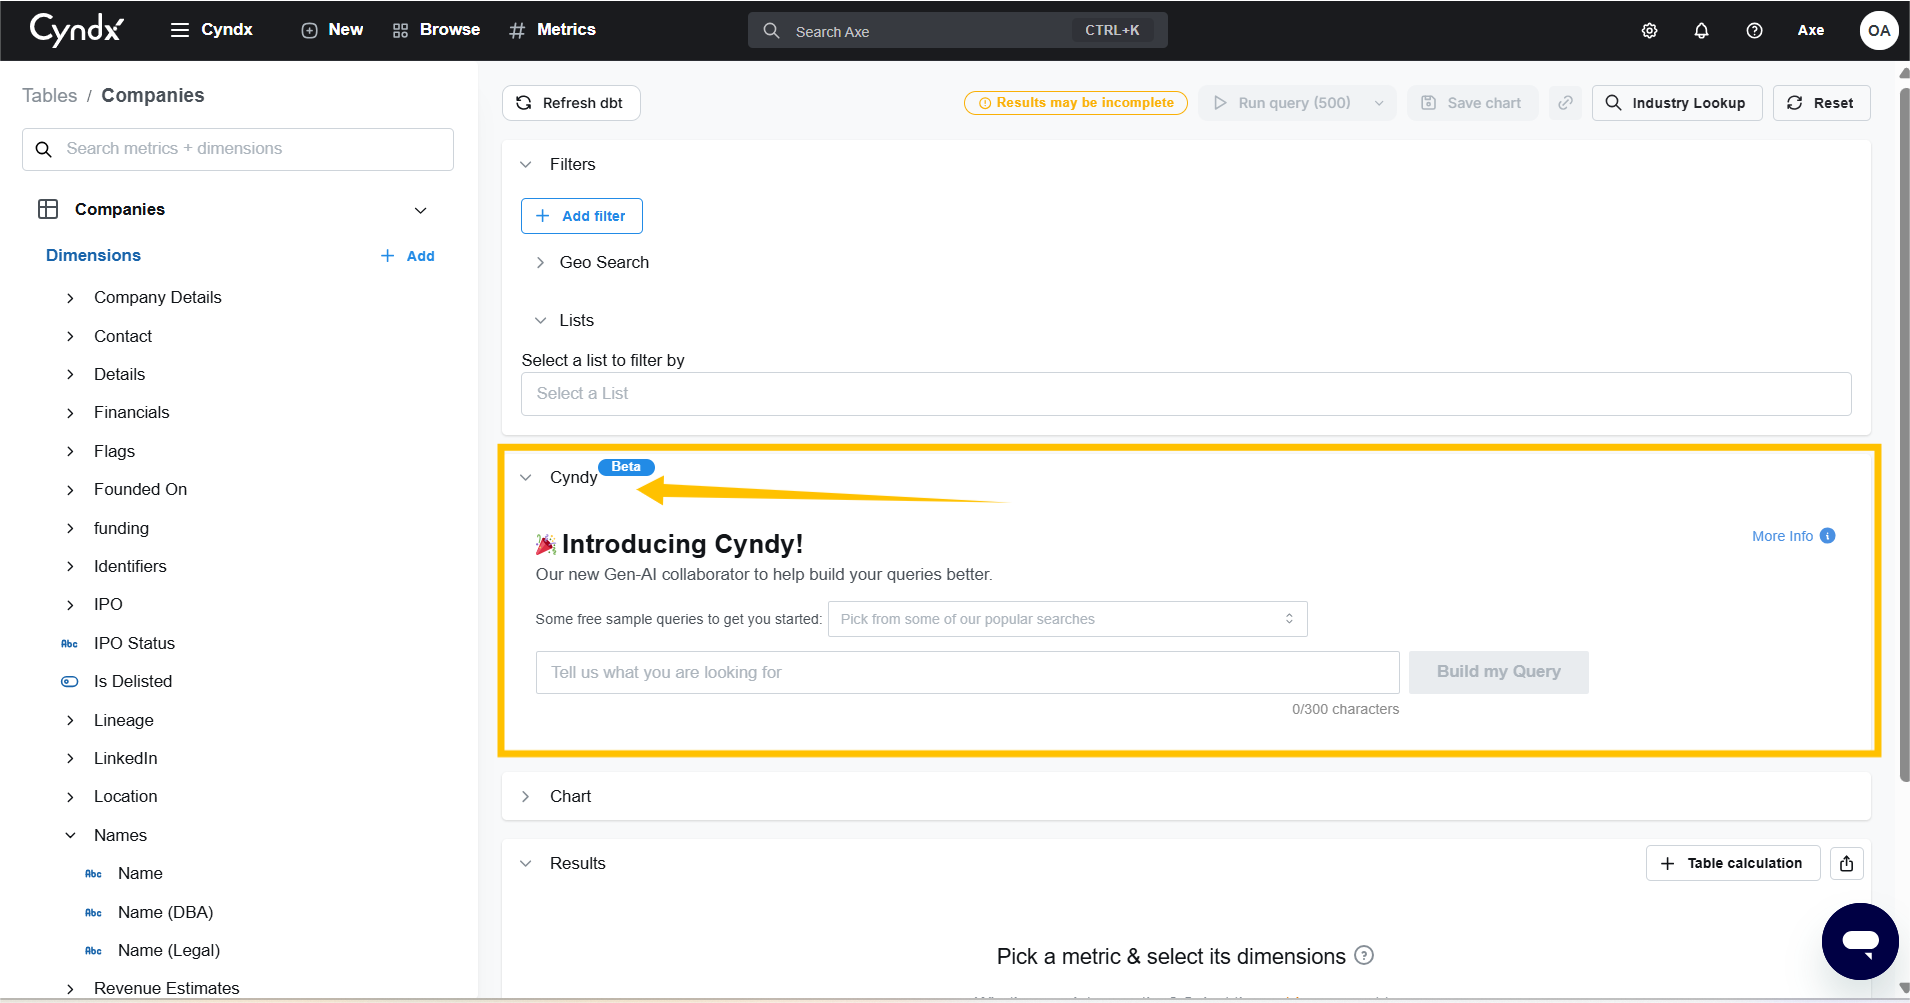Open the settings gear icon

point(1649,31)
